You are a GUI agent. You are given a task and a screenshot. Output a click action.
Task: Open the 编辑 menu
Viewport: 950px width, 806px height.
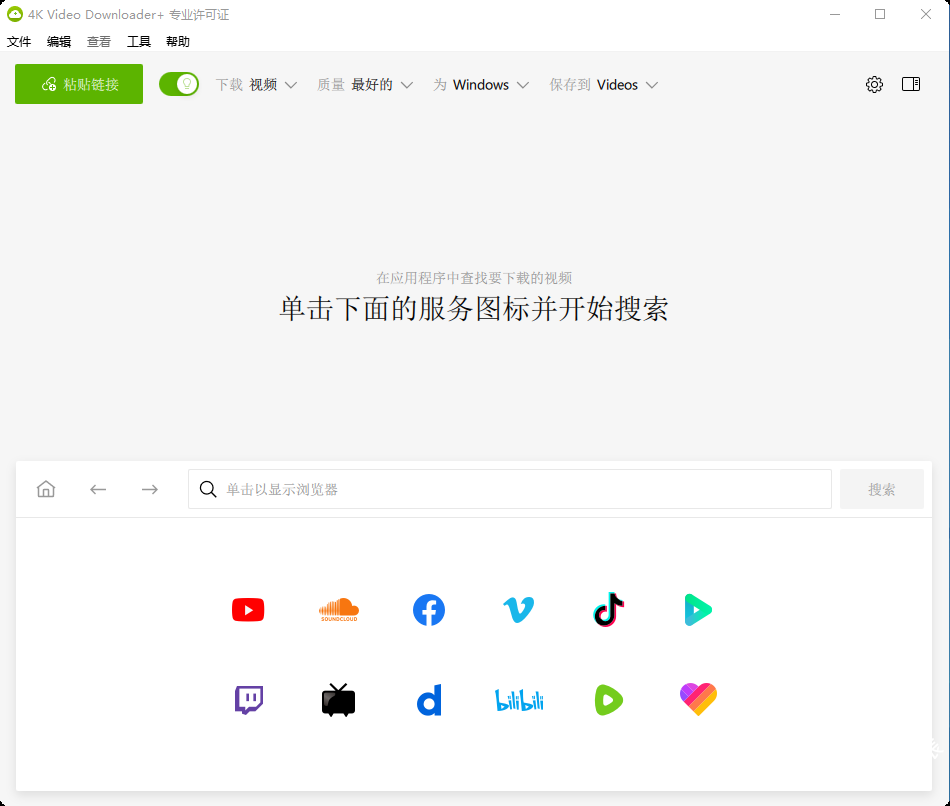click(59, 41)
